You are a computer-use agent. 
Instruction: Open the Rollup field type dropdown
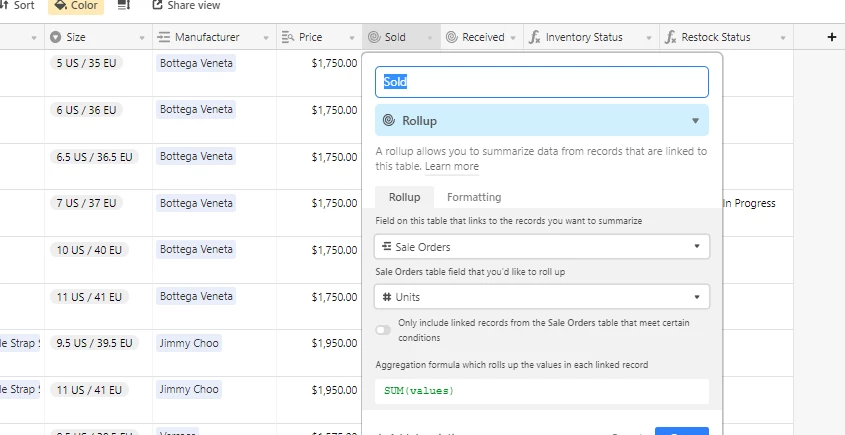tap(542, 120)
